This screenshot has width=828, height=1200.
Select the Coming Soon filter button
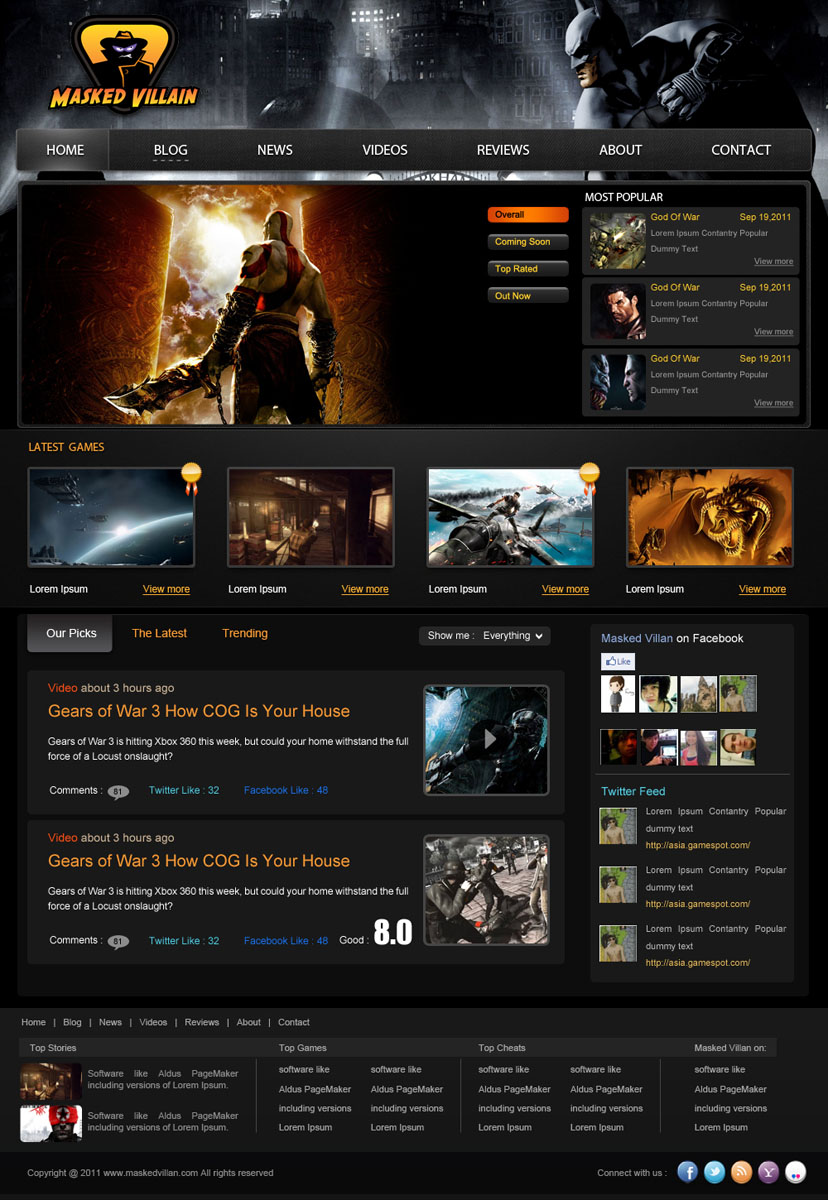[x=528, y=242]
